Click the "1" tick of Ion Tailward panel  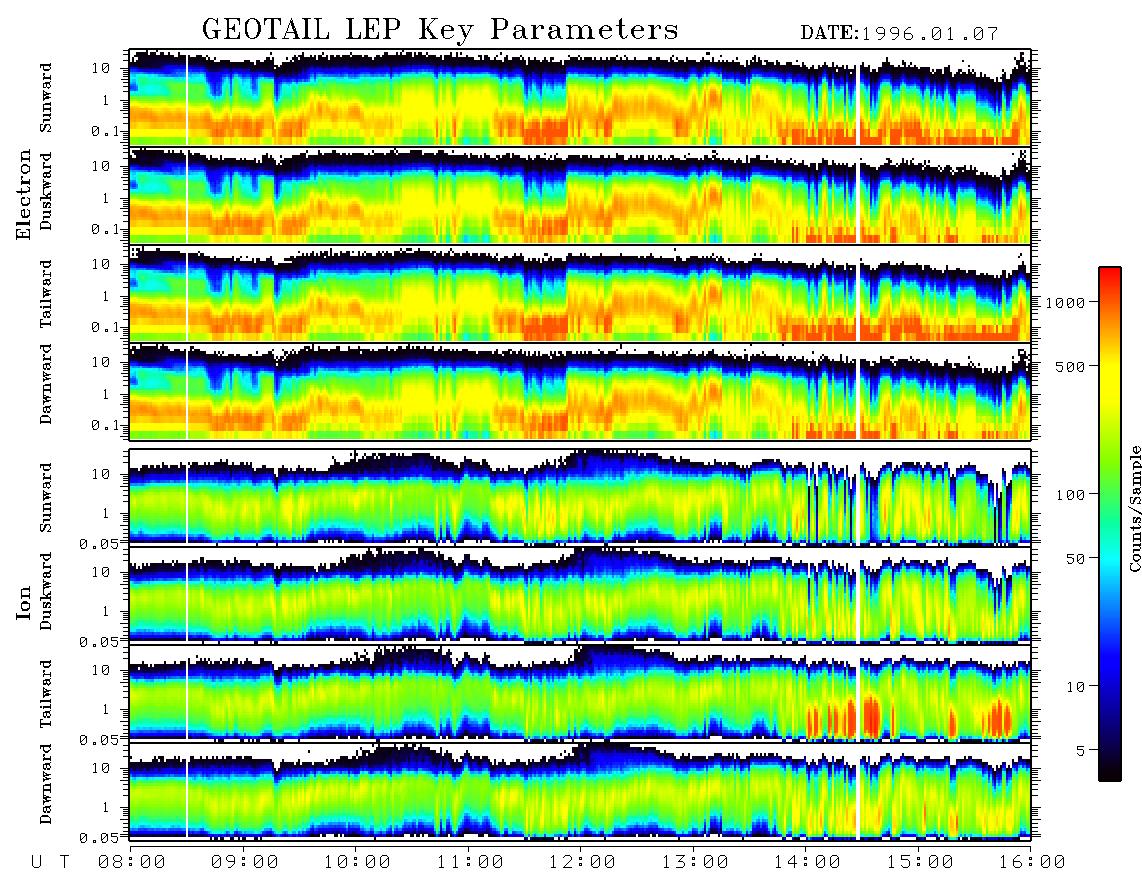pos(106,709)
